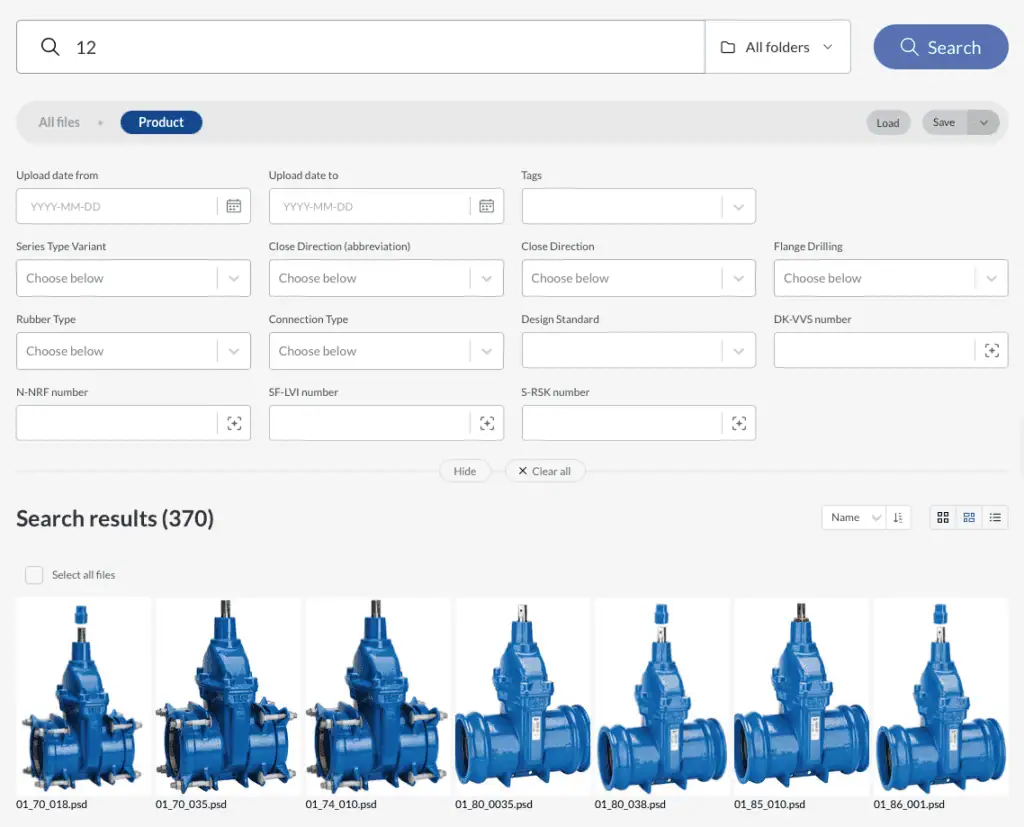This screenshot has height=827, width=1024.
Task: Expand the Save options arrow
Action: [x=984, y=122]
